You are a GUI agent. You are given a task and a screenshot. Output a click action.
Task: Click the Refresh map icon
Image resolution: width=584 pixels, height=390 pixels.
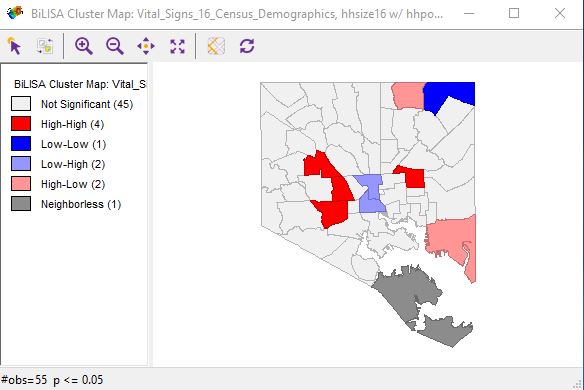[247, 46]
